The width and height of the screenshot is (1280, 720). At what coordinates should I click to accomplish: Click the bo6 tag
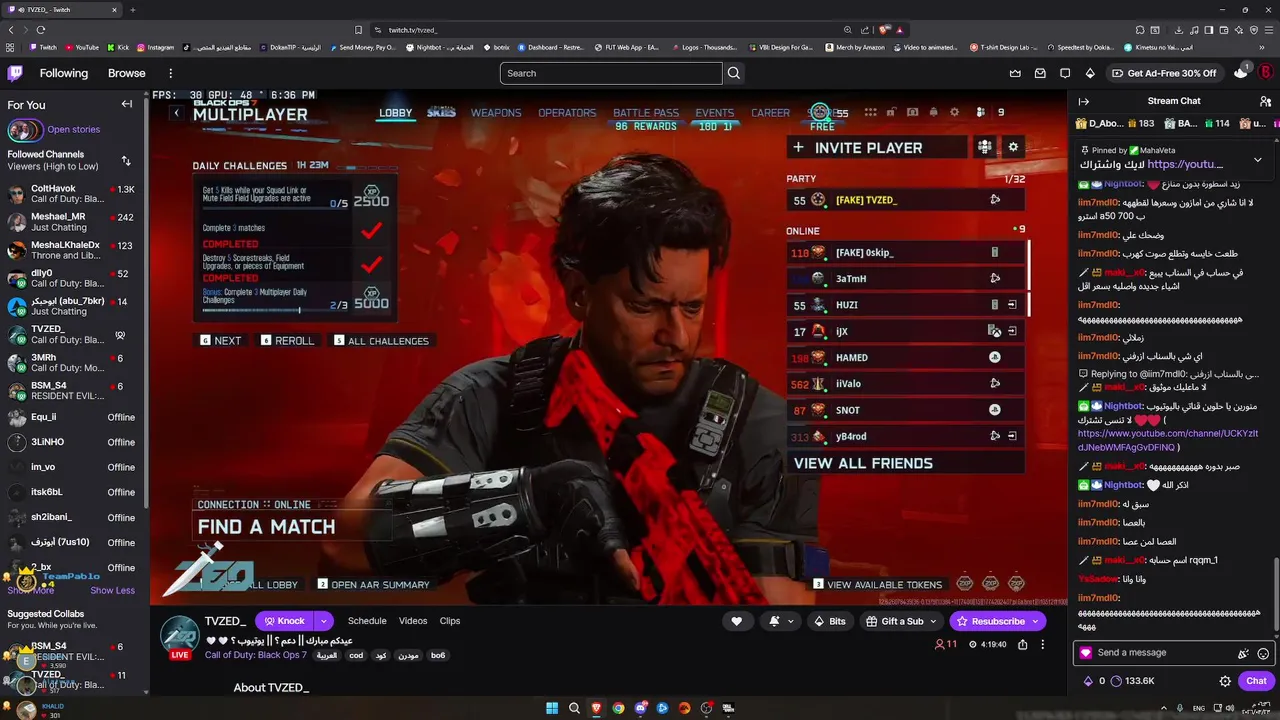coord(438,656)
